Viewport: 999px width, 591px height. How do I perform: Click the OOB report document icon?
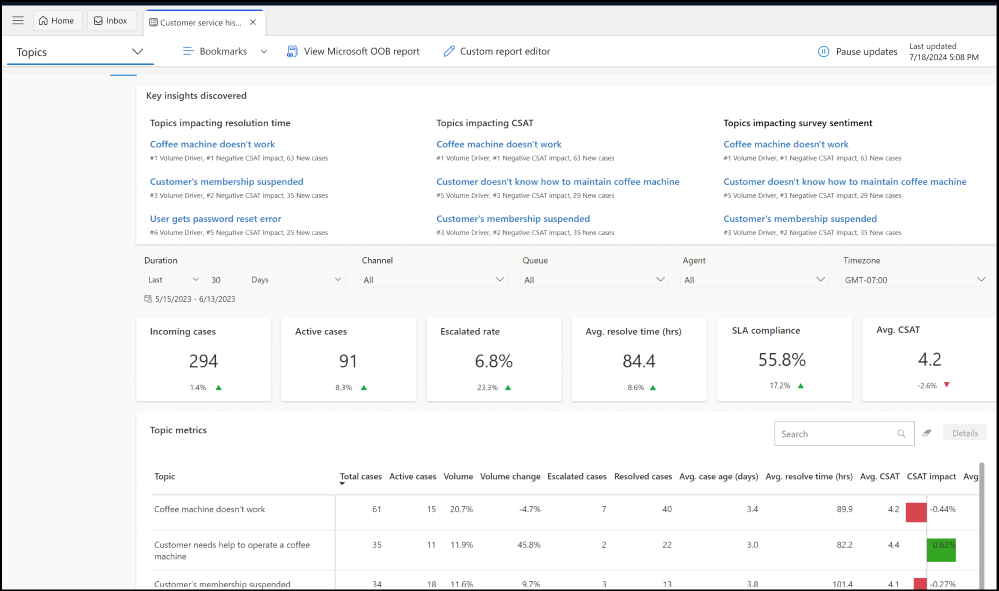pyautogui.click(x=292, y=52)
